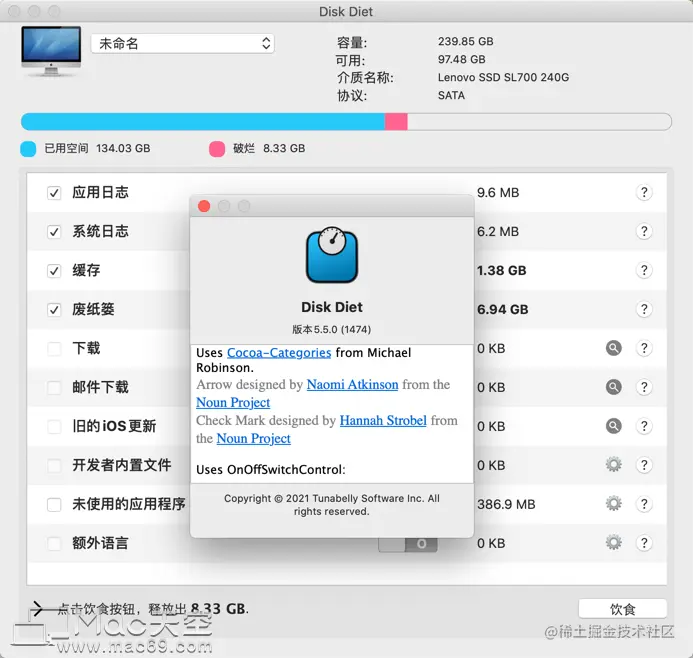Click the help icon for 未使用的应用程序 row
693x658 pixels.
[x=644, y=504]
